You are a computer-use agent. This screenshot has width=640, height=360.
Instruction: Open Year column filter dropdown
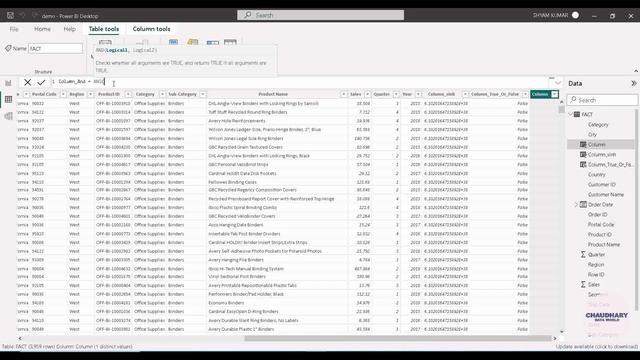pyautogui.click(x=418, y=94)
